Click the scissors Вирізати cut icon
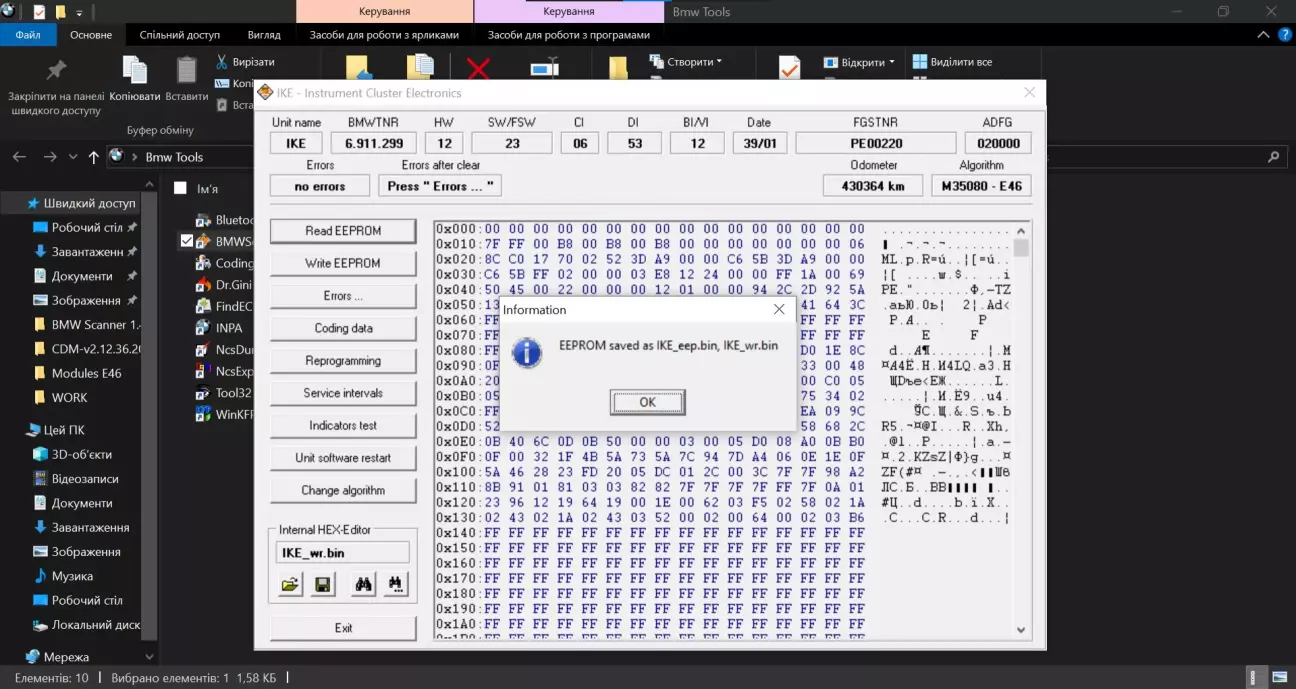Screen dimensions: 1296x689 tap(222, 62)
